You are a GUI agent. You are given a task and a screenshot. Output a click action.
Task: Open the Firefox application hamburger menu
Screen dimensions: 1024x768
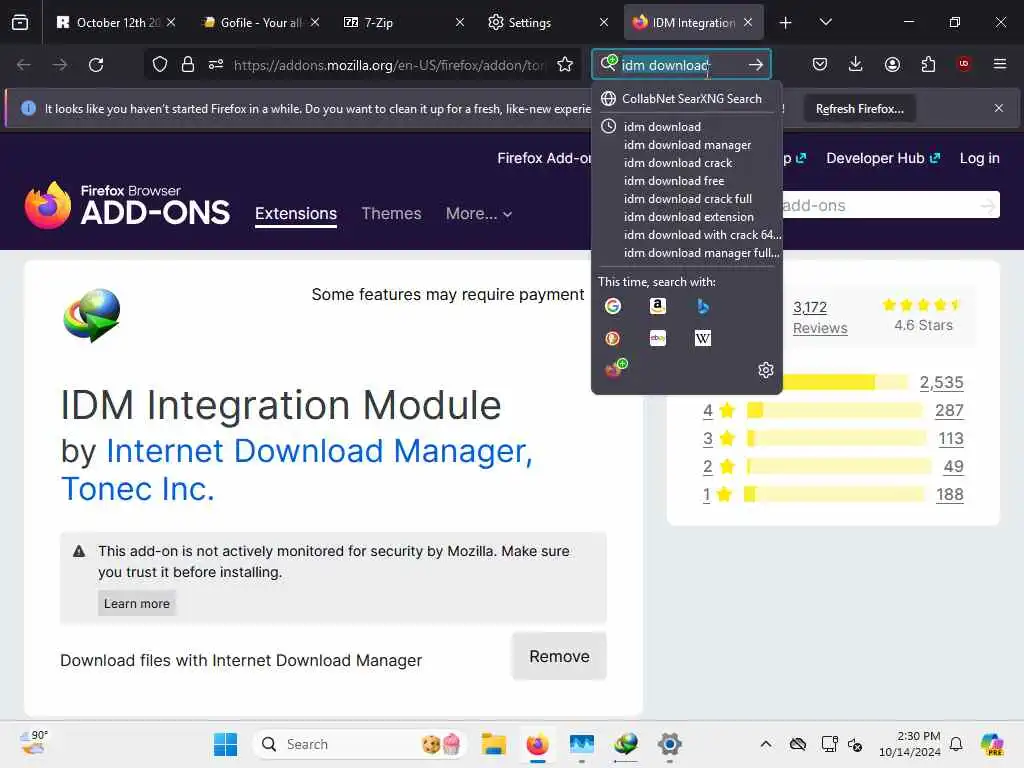1000,64
